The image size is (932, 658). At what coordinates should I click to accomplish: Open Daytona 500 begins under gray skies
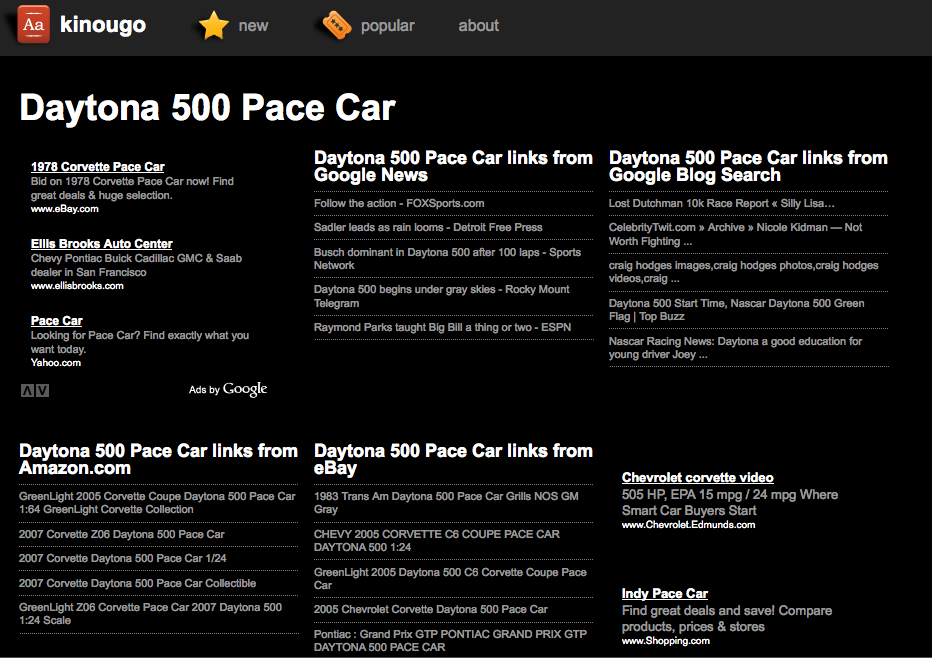442,296
